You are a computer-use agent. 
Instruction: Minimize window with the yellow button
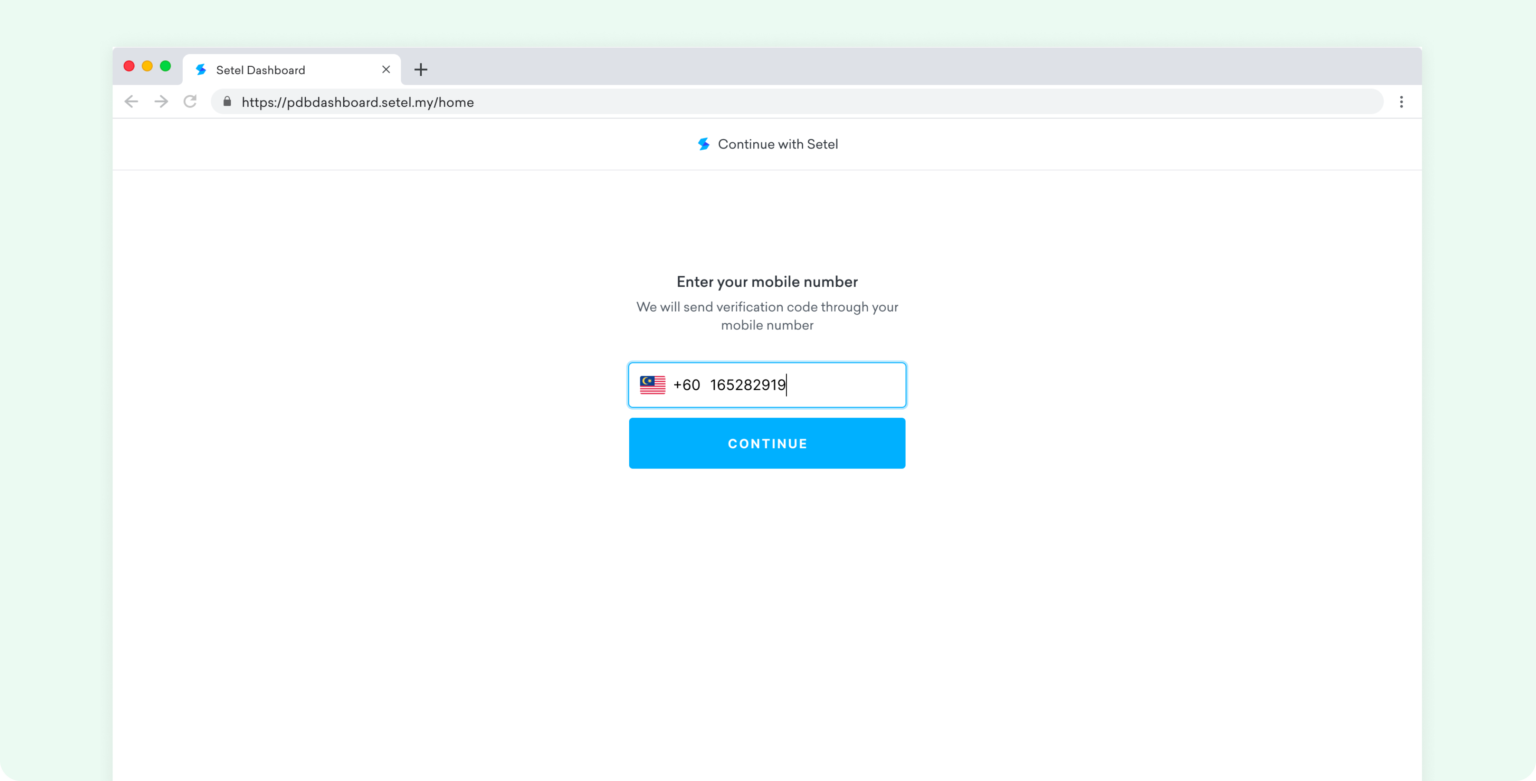pos(147,66)
